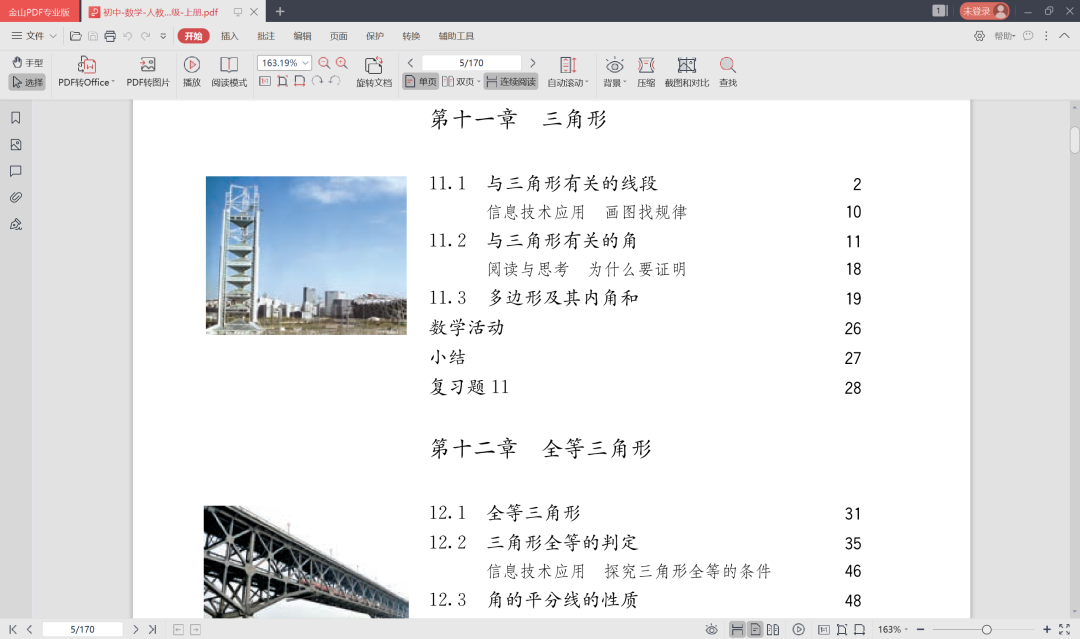Open 查找 to search the document
The image size is (1080, 639).
[x=727, y=70]
